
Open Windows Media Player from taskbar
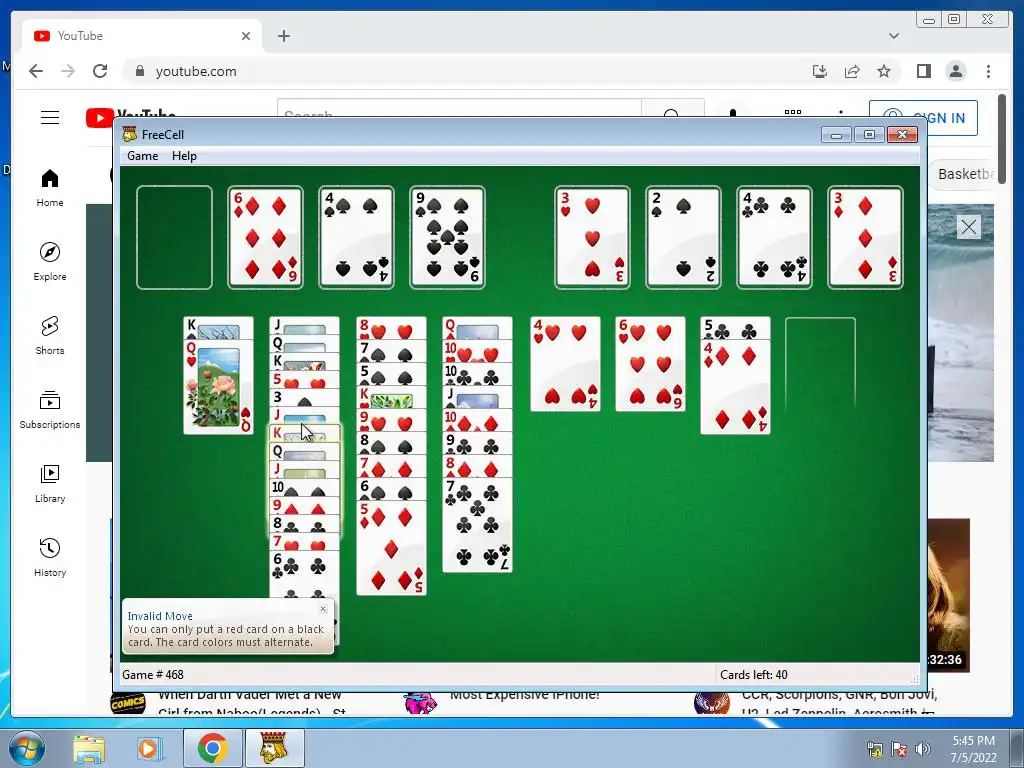(x=148, y=748)
